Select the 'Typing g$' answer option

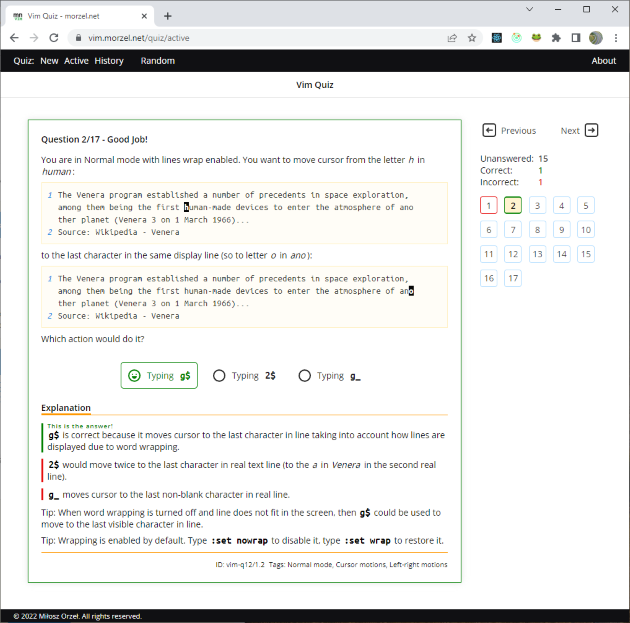click(x=159, y=376)
